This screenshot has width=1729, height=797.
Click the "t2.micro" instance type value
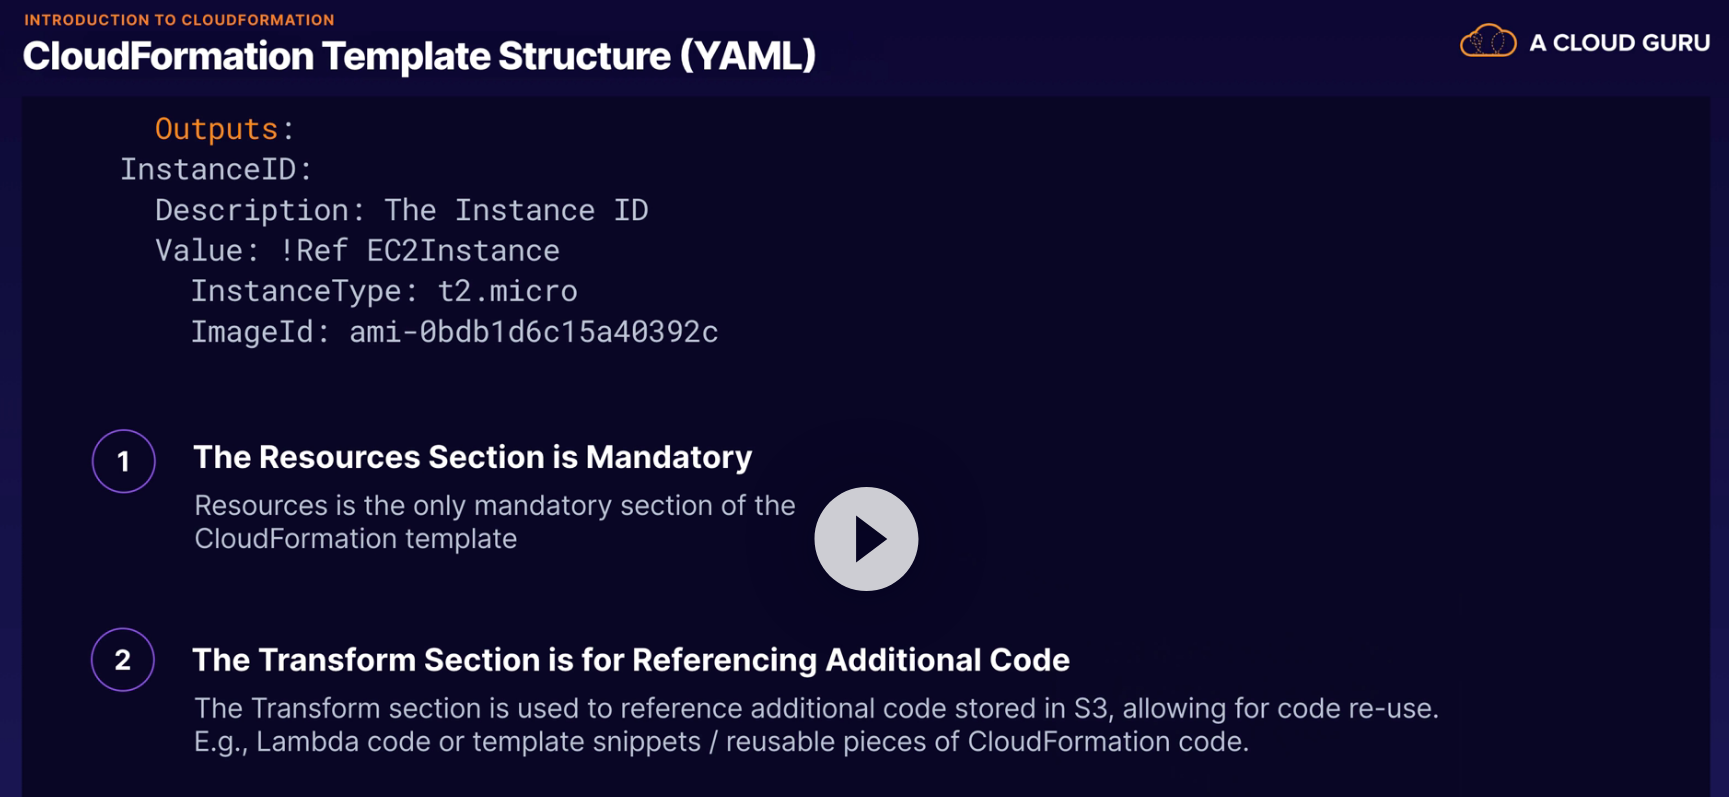point(507,291)
